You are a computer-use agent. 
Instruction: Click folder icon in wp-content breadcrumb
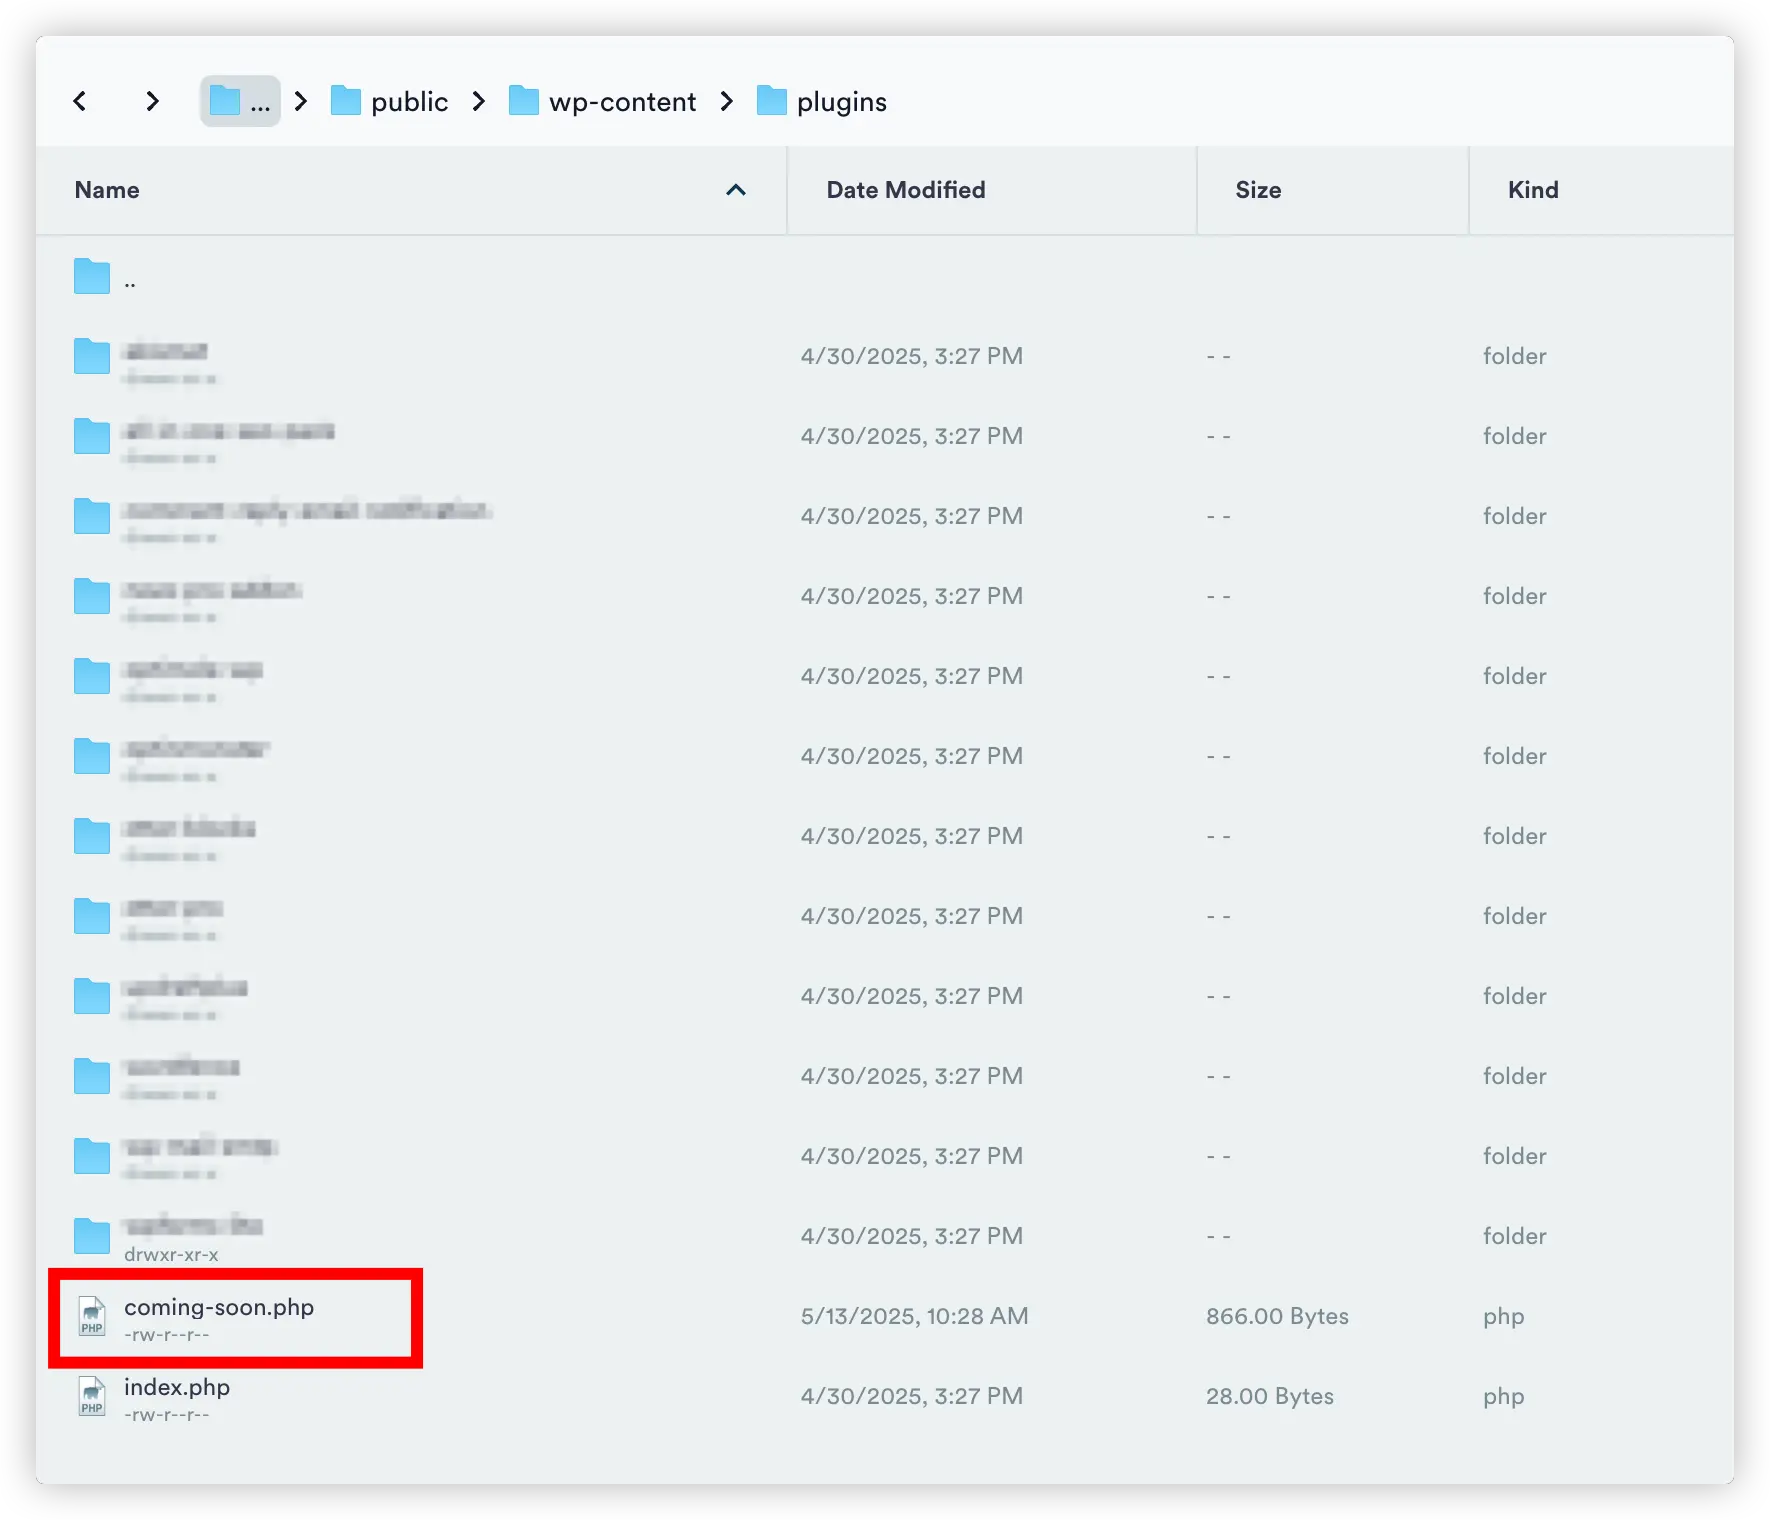click(524, 100)
